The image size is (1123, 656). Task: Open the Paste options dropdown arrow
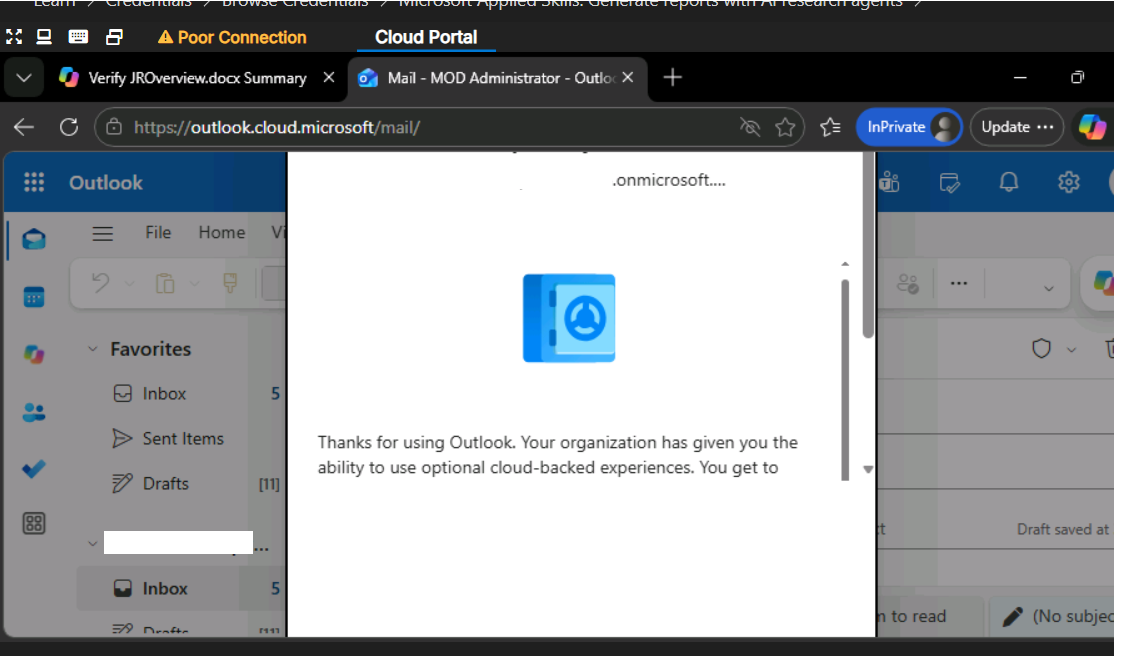click(194, 284)
